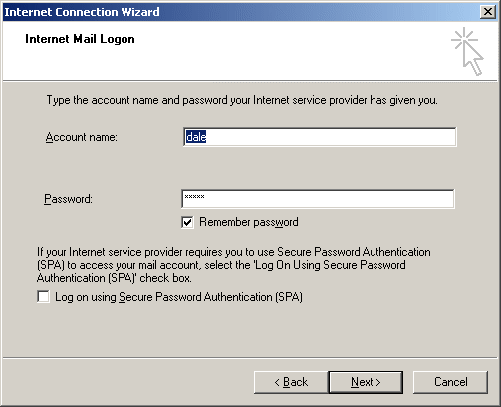Toggle the Remember password checkbox
501x407 pixels.
[x=187, y=222]
